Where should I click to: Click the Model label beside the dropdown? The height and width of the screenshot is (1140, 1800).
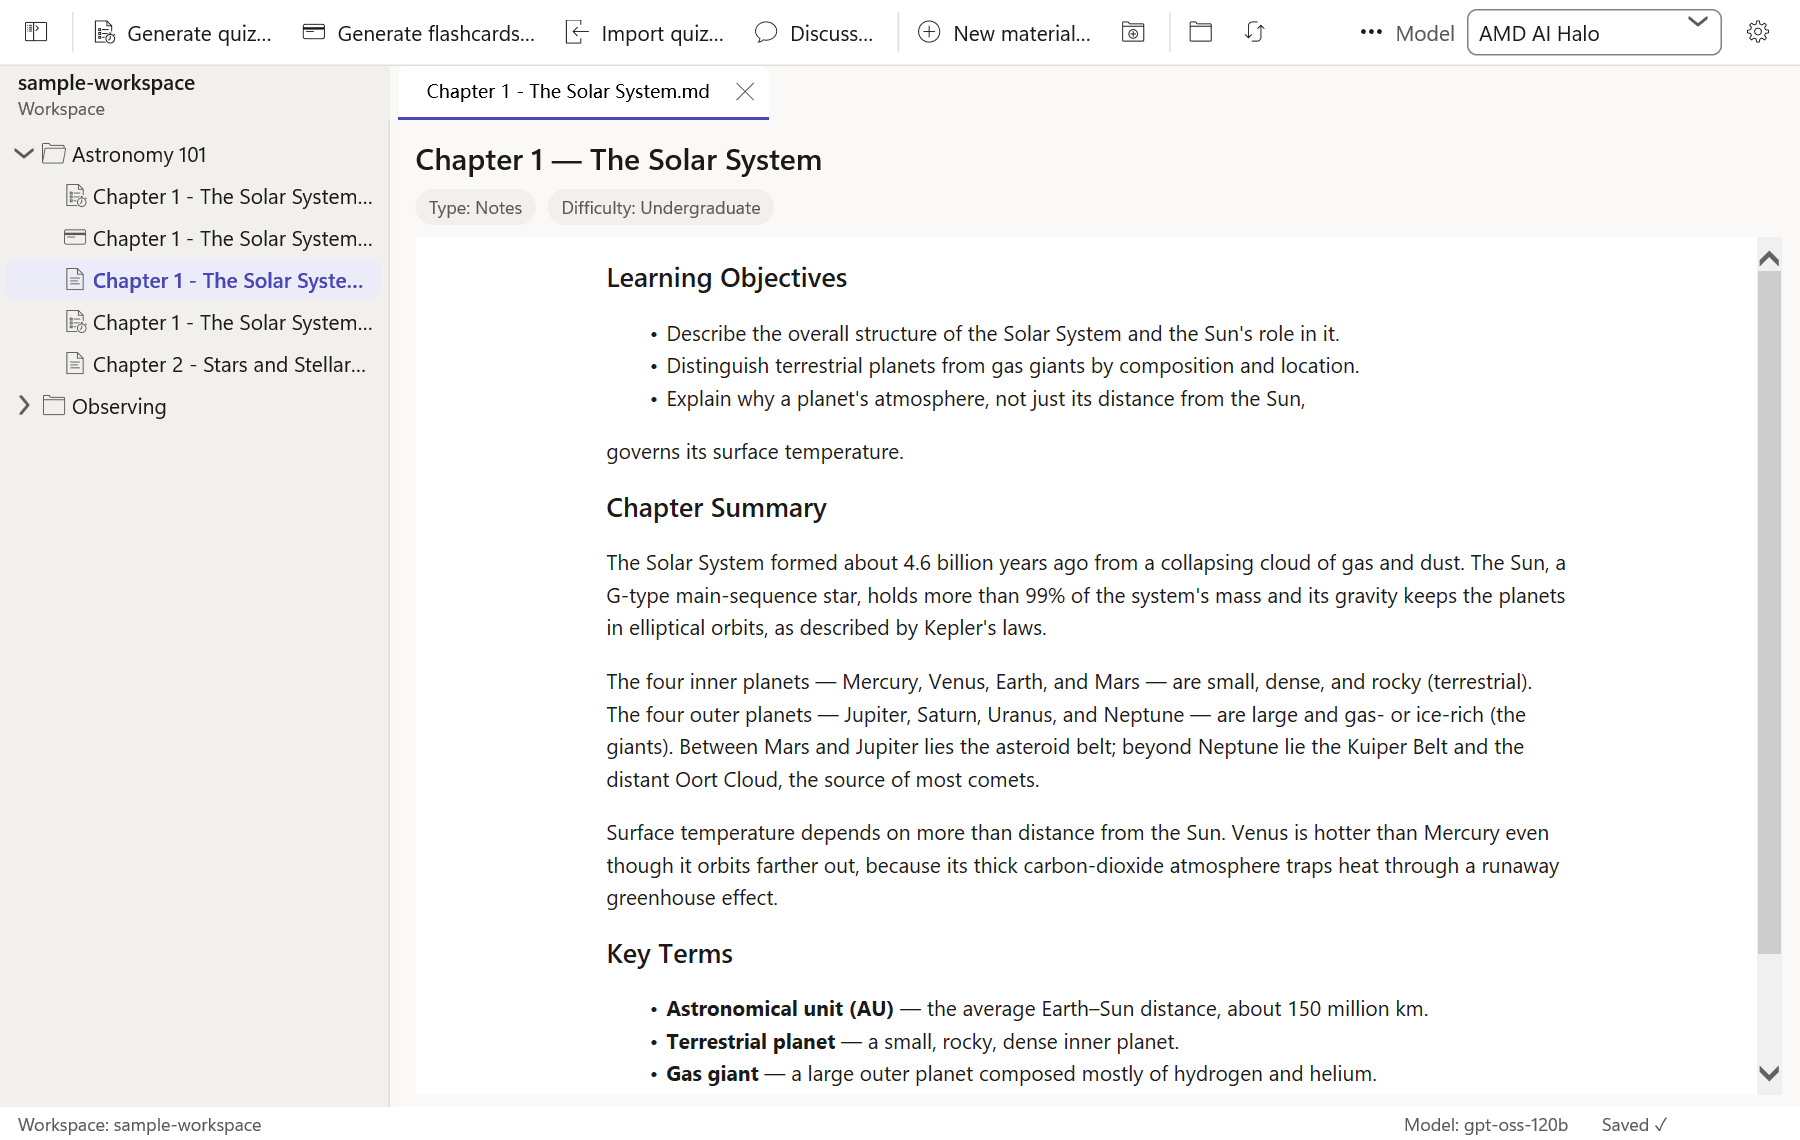pyautogui.click(x=1425, y=33)
